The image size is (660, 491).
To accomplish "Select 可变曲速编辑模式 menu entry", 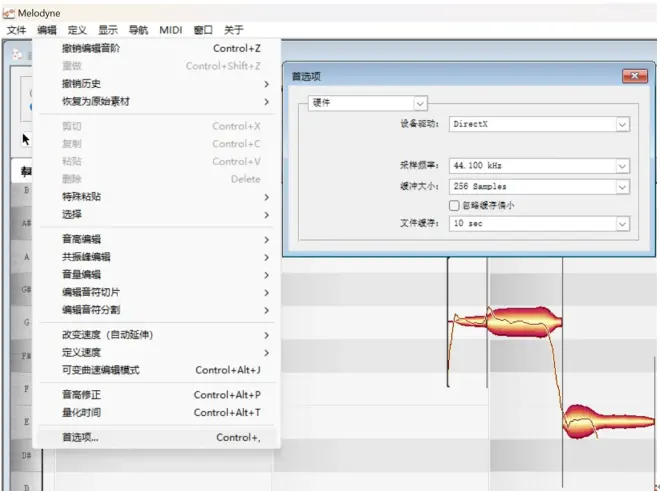I will 157,370.
